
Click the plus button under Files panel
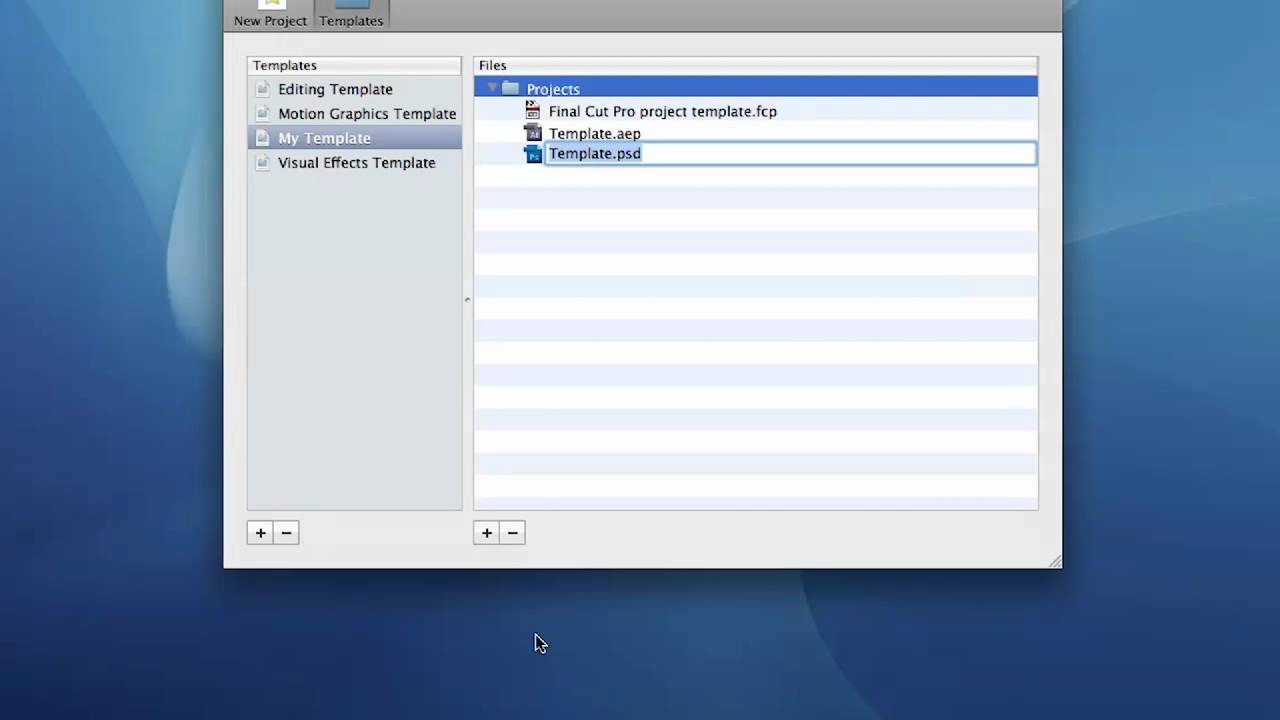[x=487, y=532]
